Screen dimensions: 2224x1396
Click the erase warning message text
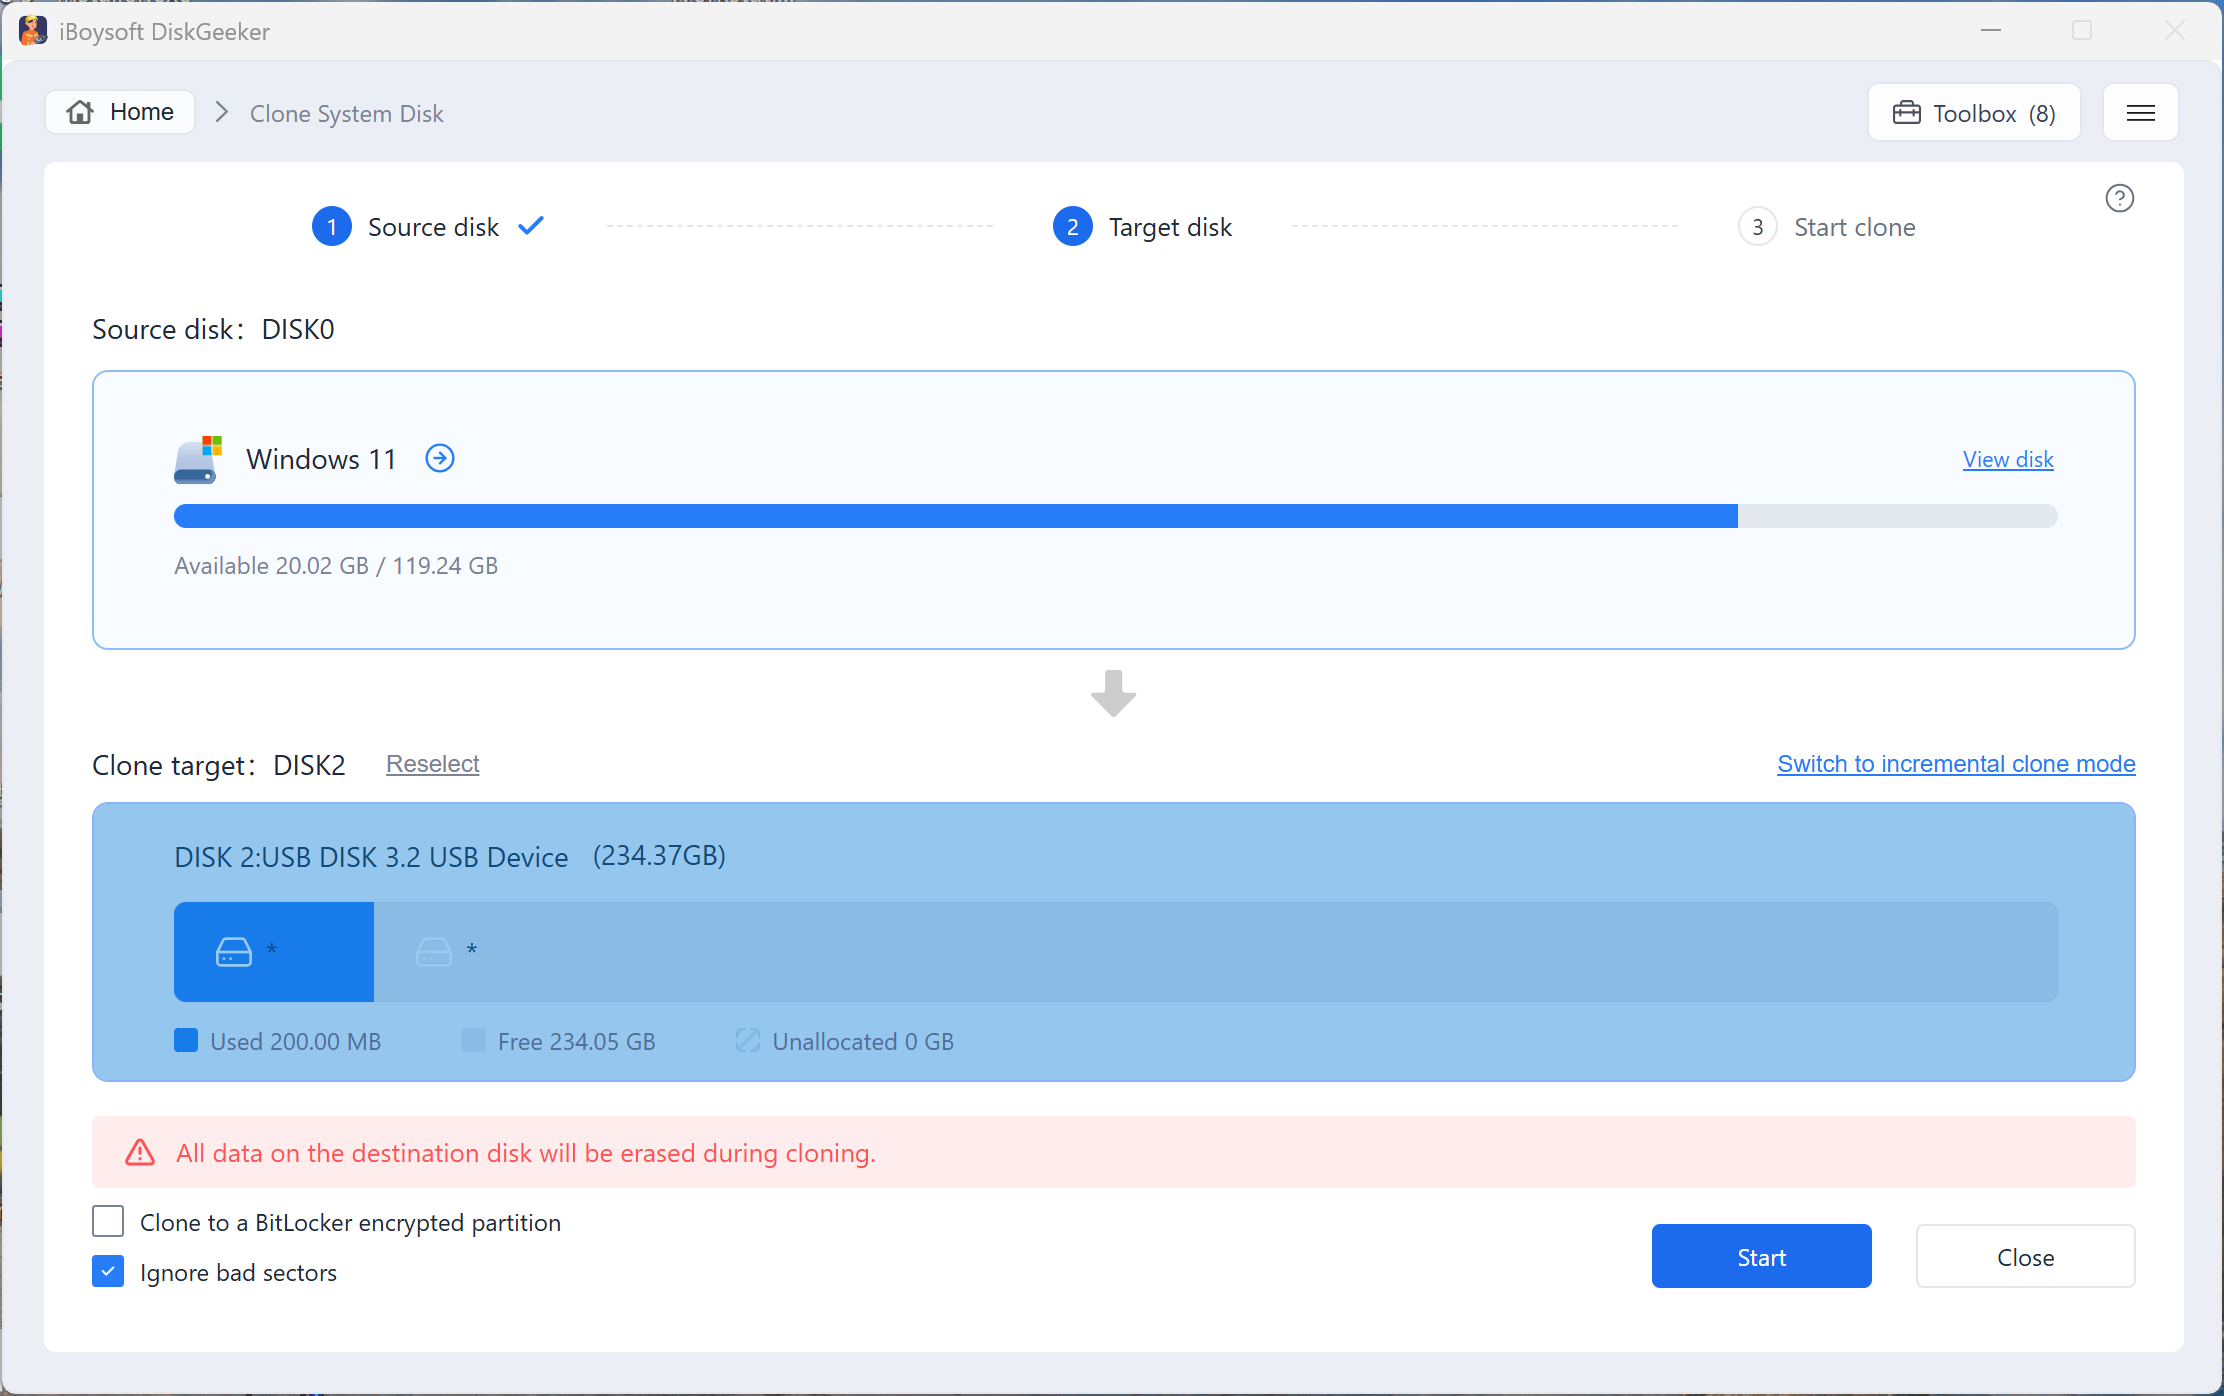click(x=526, y=1153)
